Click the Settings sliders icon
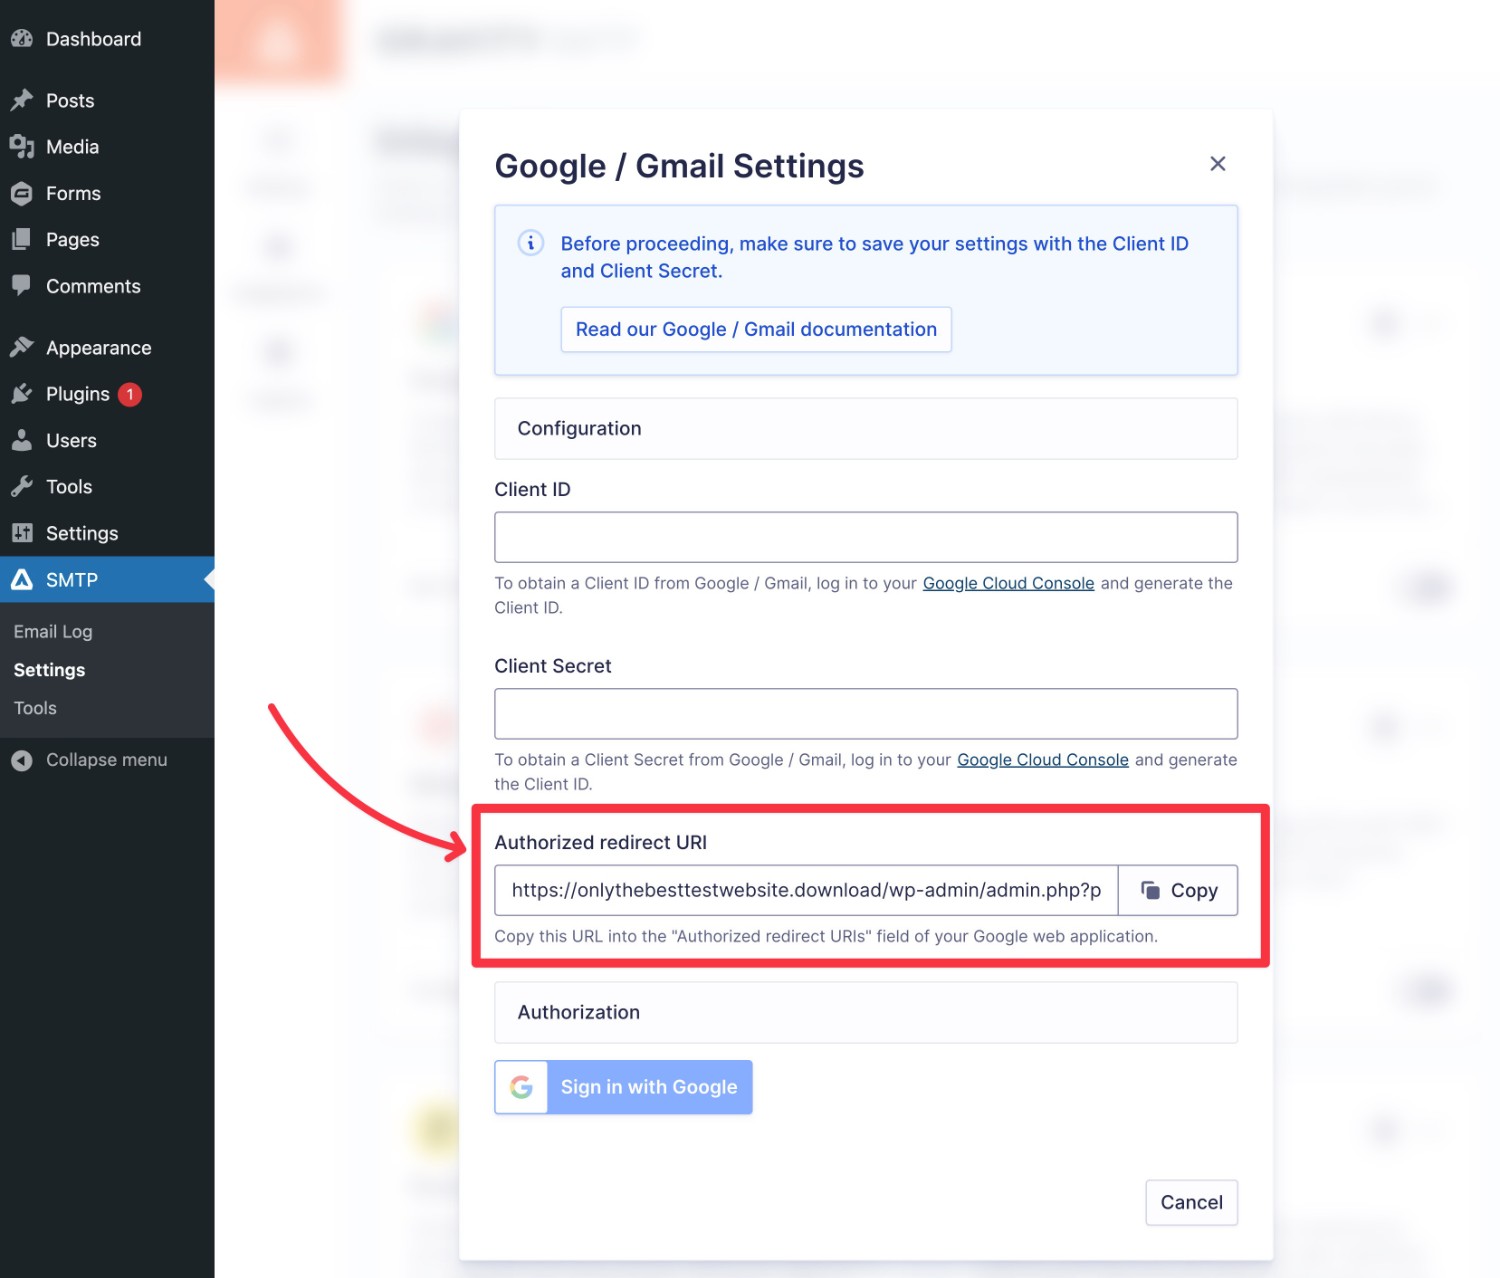This screenshot has width=1500, height=1278. coord(22,533)
